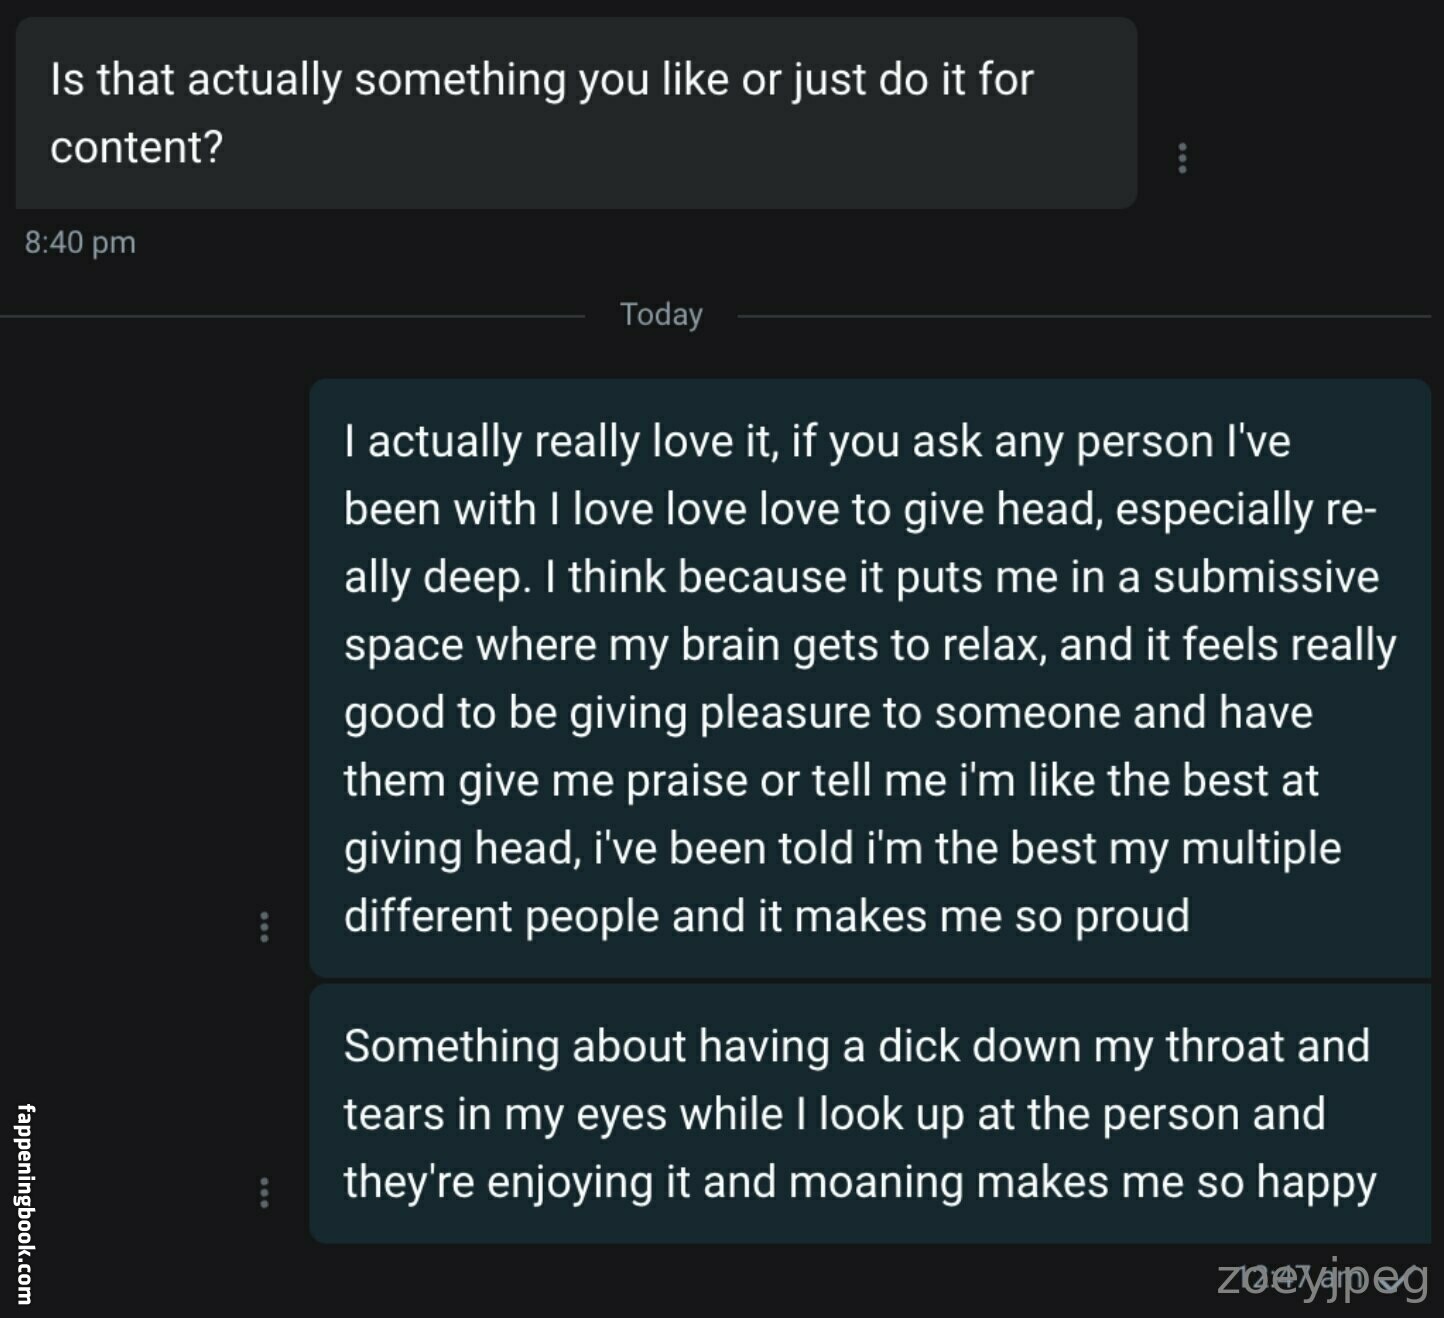Click the 8:40 pm timestamp
Image resolution: width=1444 pixels, height=1318 pixels.
pos(80,242)
